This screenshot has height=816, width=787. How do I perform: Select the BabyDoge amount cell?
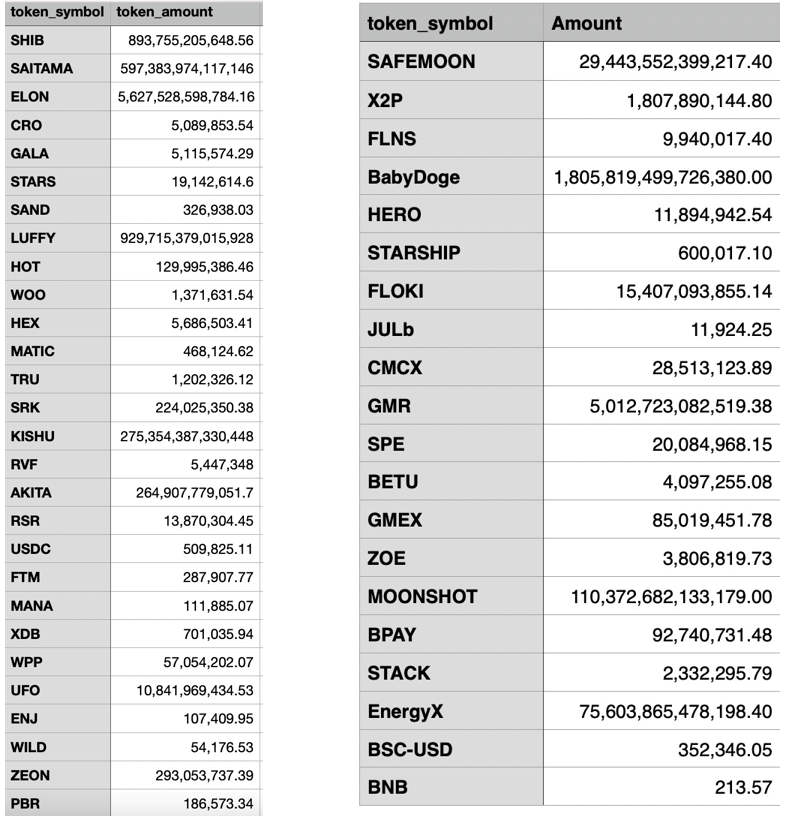point(662,177)
